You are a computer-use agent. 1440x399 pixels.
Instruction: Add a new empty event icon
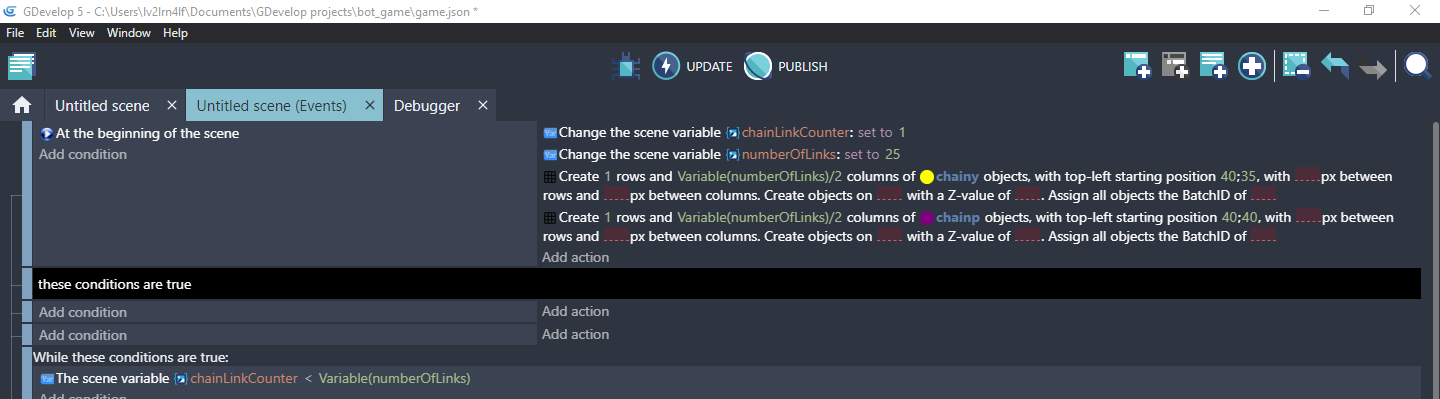pyautogui.click(x=1137, y=67)
